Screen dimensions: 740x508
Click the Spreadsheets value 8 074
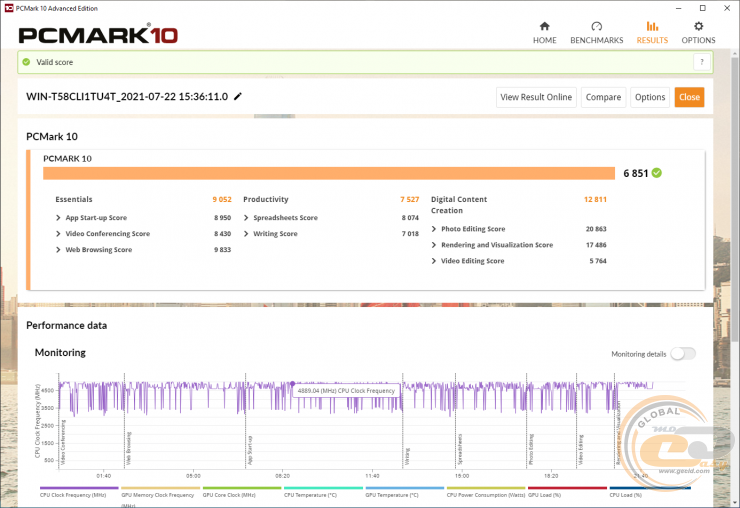click(x=410, y=218)
